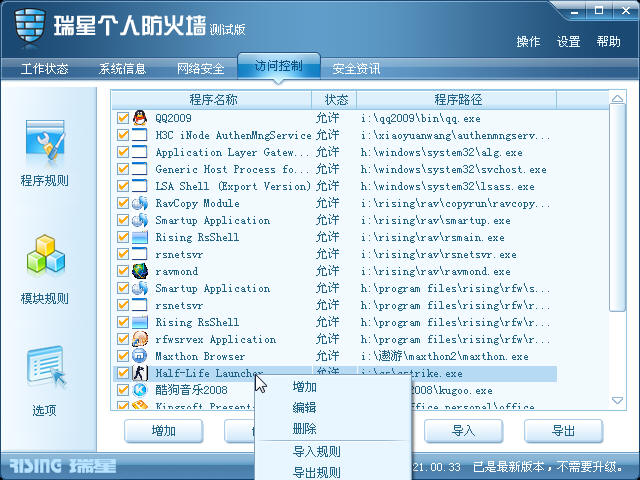Screen dimensions: 640x480
Task: Click the Rising RsShell icon in rsmain.exe row
Action: tap(140, 237)
